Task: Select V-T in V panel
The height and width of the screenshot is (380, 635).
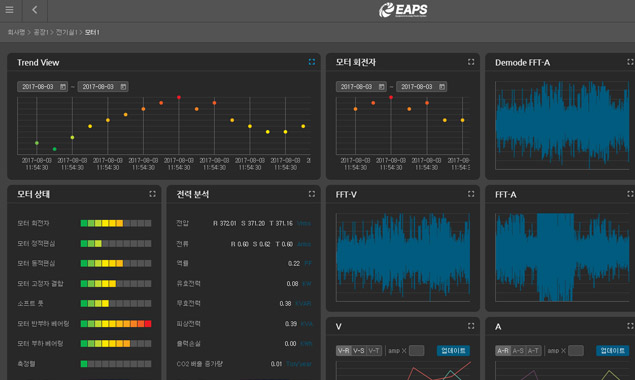Action: pyautogui.click(x=374, y=351)
